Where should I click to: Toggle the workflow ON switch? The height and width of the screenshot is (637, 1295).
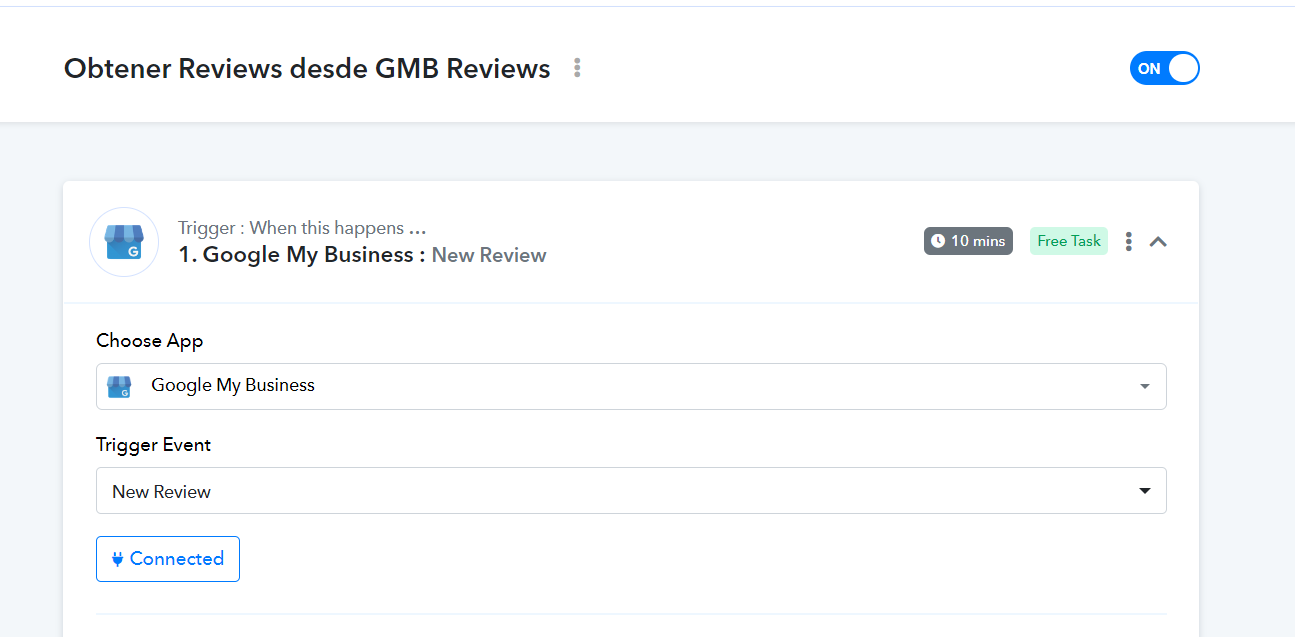pos(1164,68)
